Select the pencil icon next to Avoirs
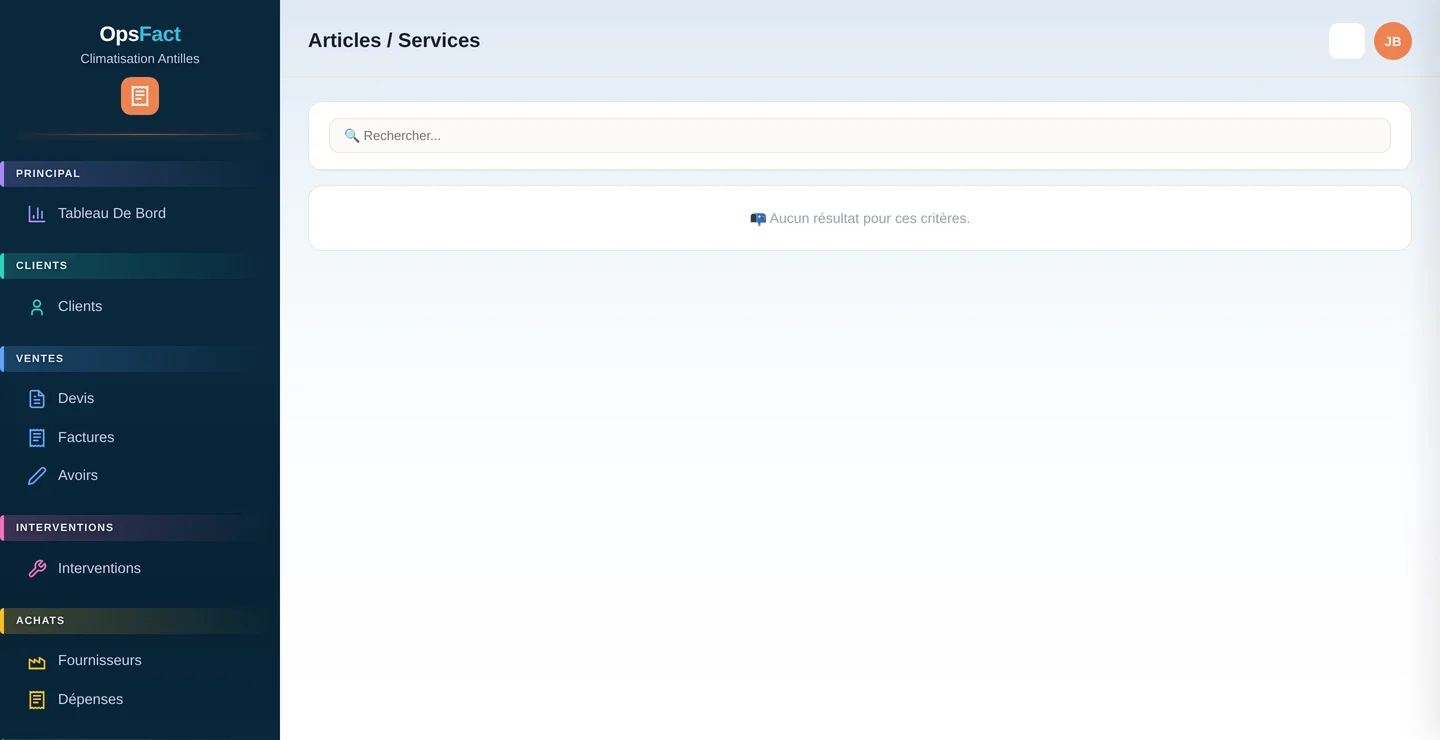Screen dimensions: 1440x740 point(37,476)
